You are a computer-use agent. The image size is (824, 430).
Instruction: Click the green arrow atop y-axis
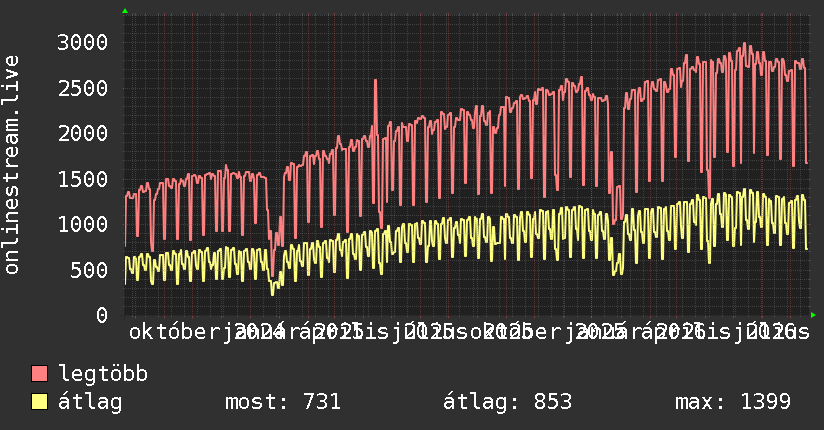tap(125, 11)
